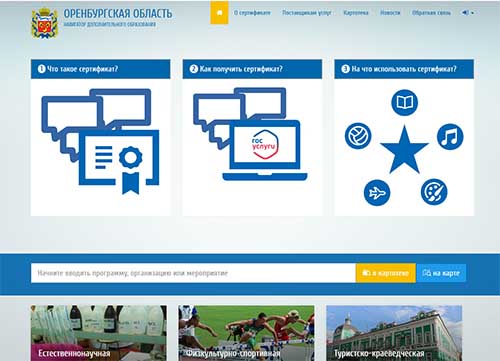
Task: Click the volleyball sports icon
Action: coord(358,136)
